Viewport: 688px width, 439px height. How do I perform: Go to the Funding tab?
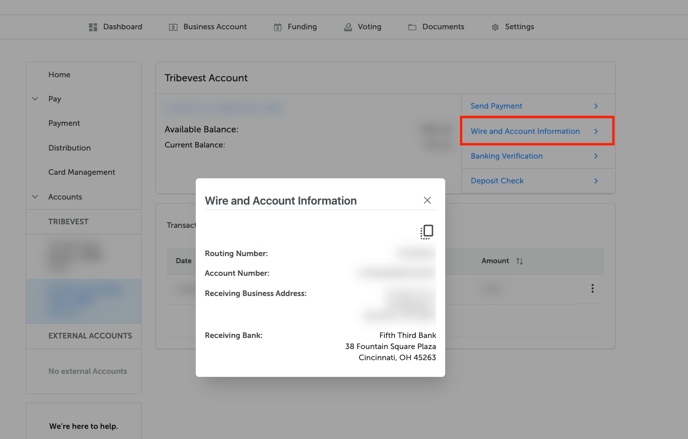coord(295,27)
